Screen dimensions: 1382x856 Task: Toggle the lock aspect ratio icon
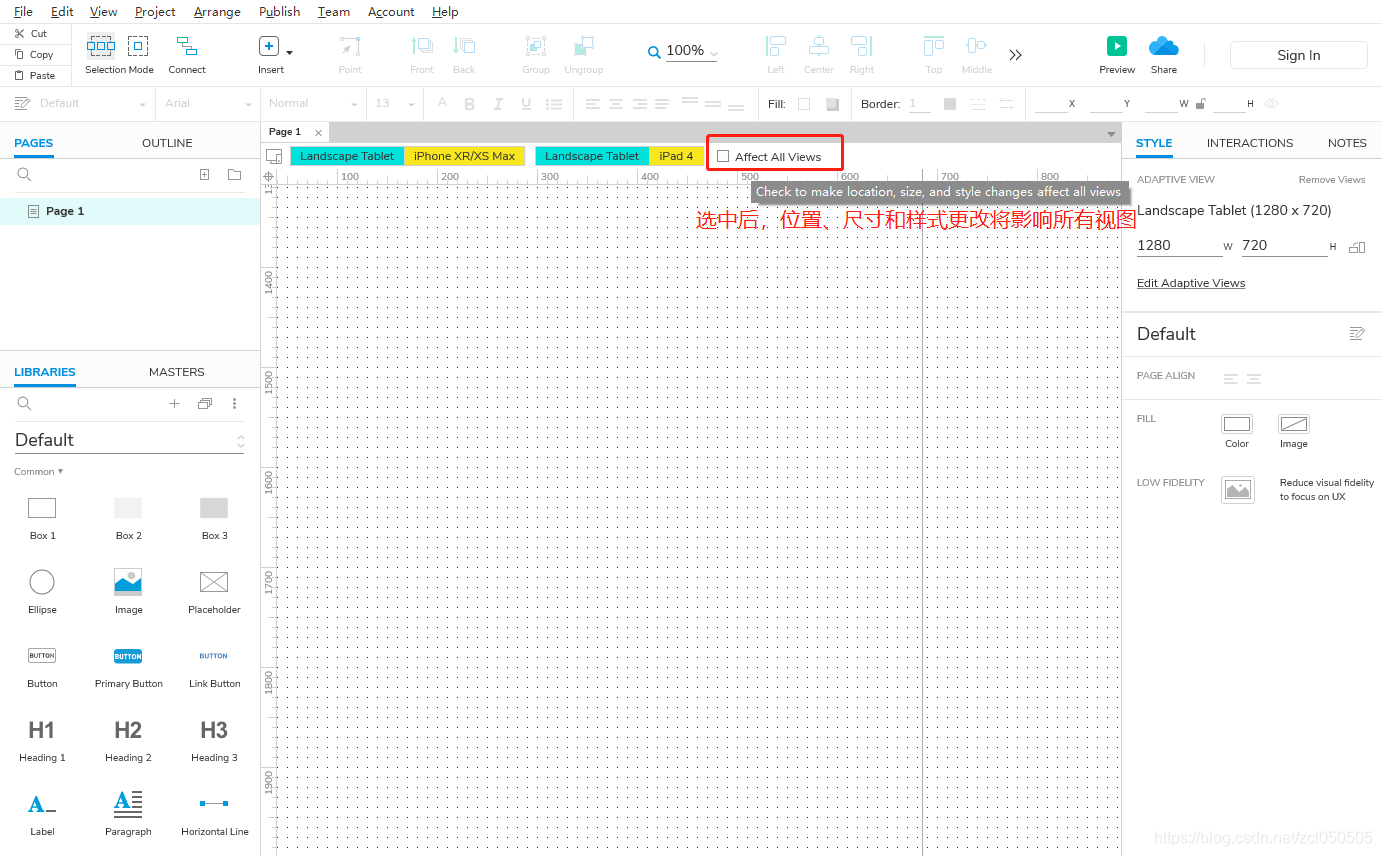click(1201, 103)
